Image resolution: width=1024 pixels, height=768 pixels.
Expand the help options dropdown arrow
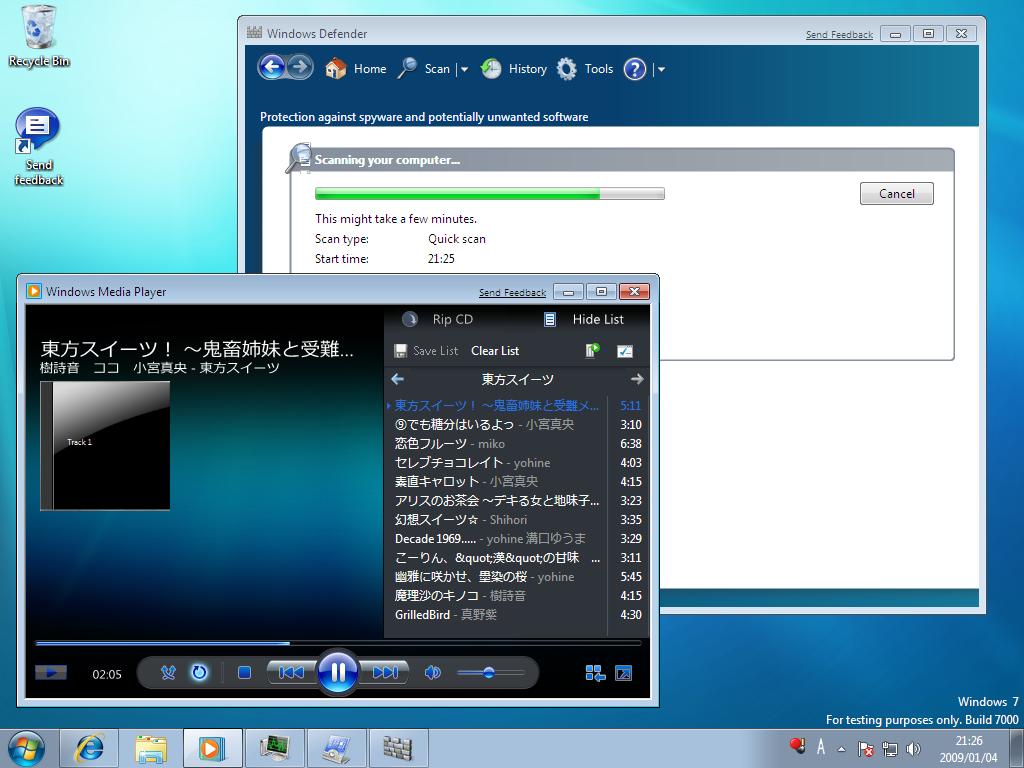coord(661,69)
